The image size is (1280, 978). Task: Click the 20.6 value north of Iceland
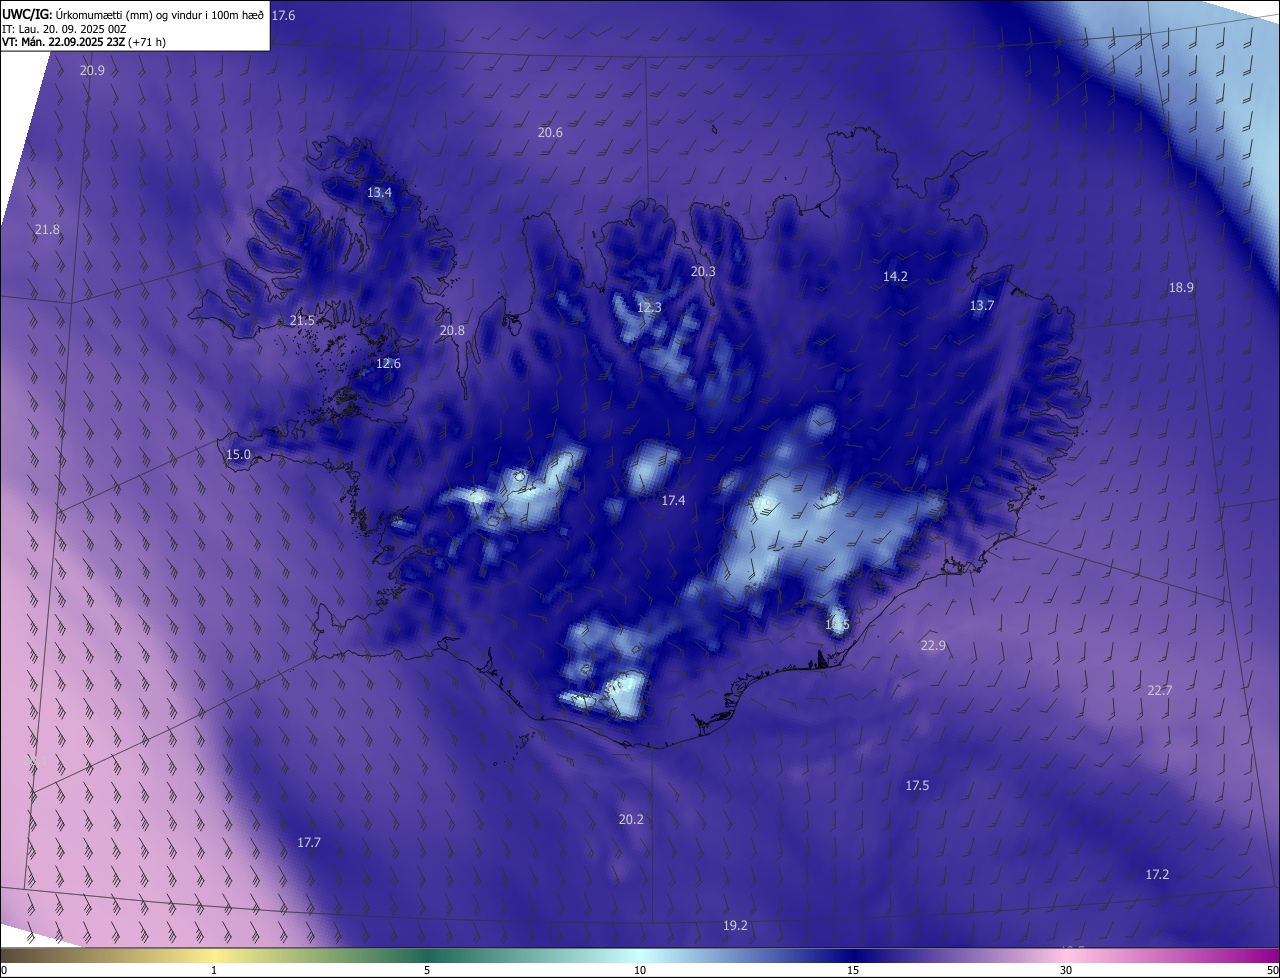pos(550,133)
